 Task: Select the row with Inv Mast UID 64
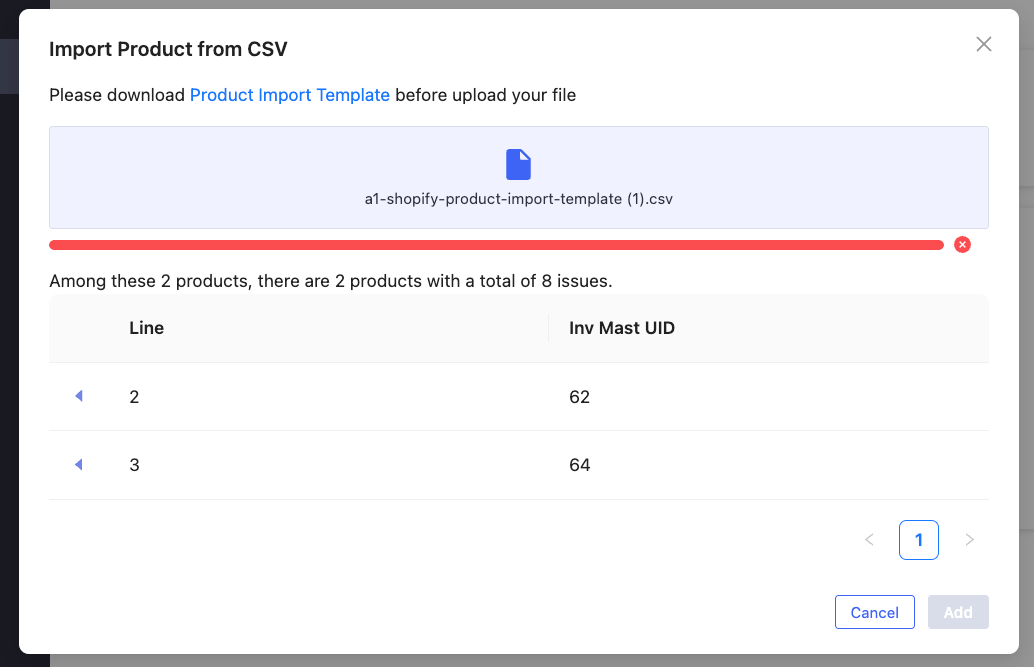point(519,465)
